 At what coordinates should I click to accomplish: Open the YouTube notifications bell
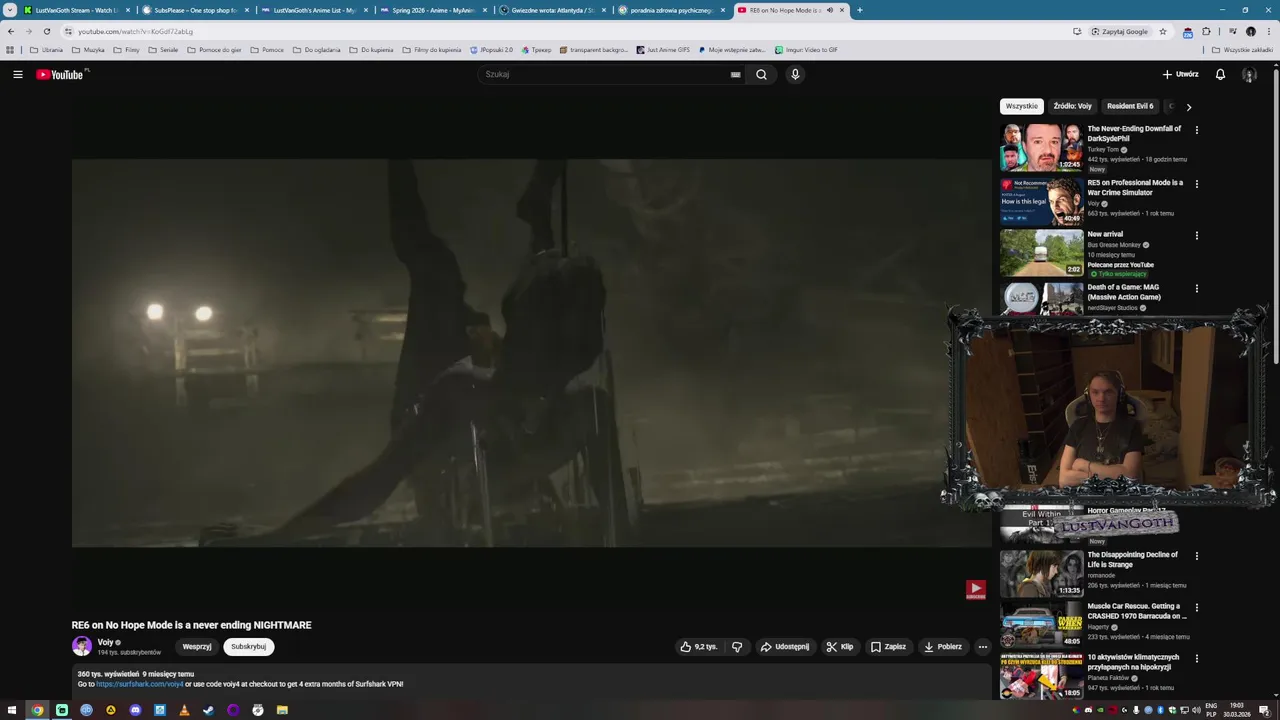(x=1220, y=74)
